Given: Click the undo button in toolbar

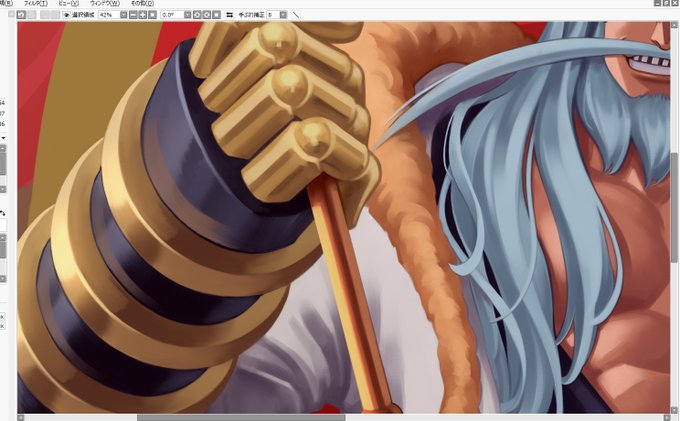Looking at the screenshot, I should (x=21, y=15).
